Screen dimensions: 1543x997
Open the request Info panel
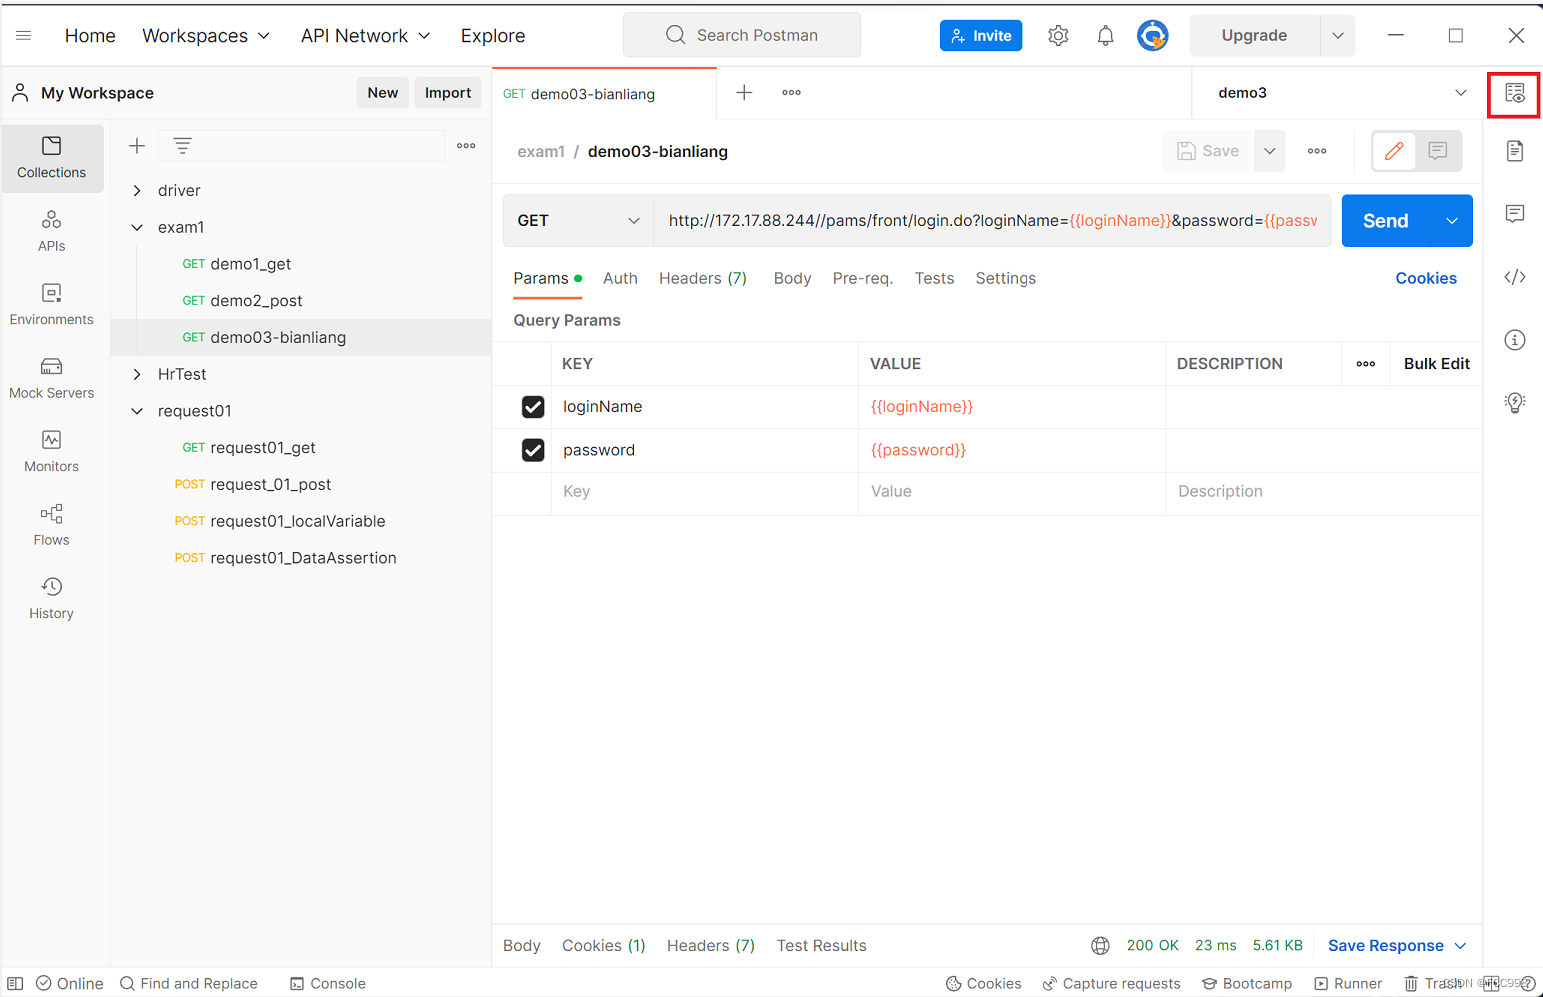[1515, 340]
